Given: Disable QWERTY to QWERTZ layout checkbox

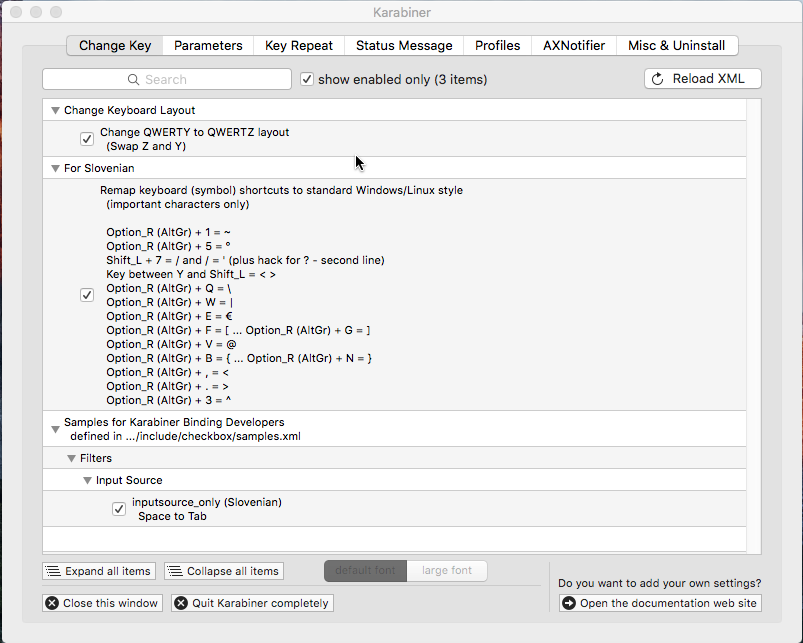Looking at the screenshot, I should click(87, 139).
